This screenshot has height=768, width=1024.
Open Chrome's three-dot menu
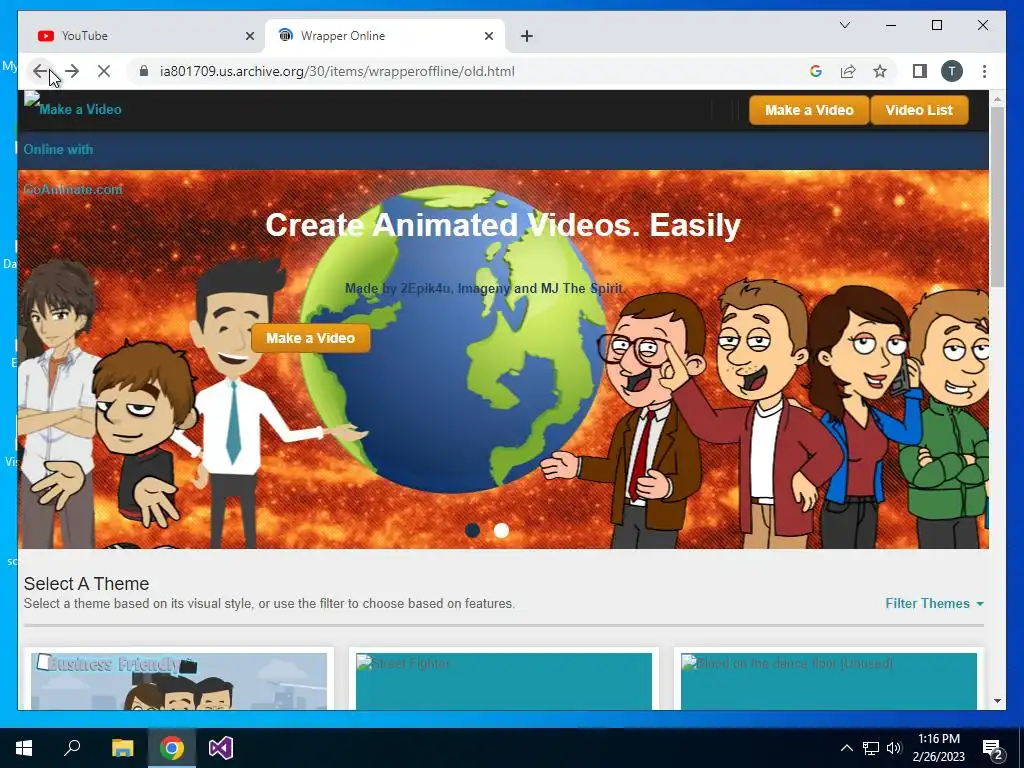point(984,71)
